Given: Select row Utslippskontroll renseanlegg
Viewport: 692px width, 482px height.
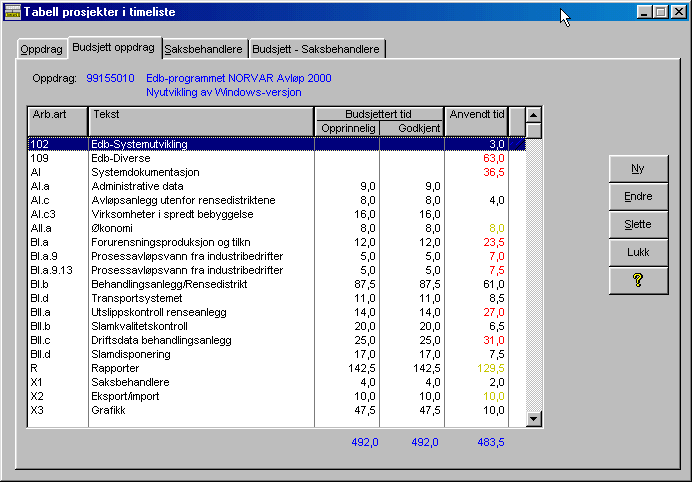Looking at the screenshot, I should 277,313.
